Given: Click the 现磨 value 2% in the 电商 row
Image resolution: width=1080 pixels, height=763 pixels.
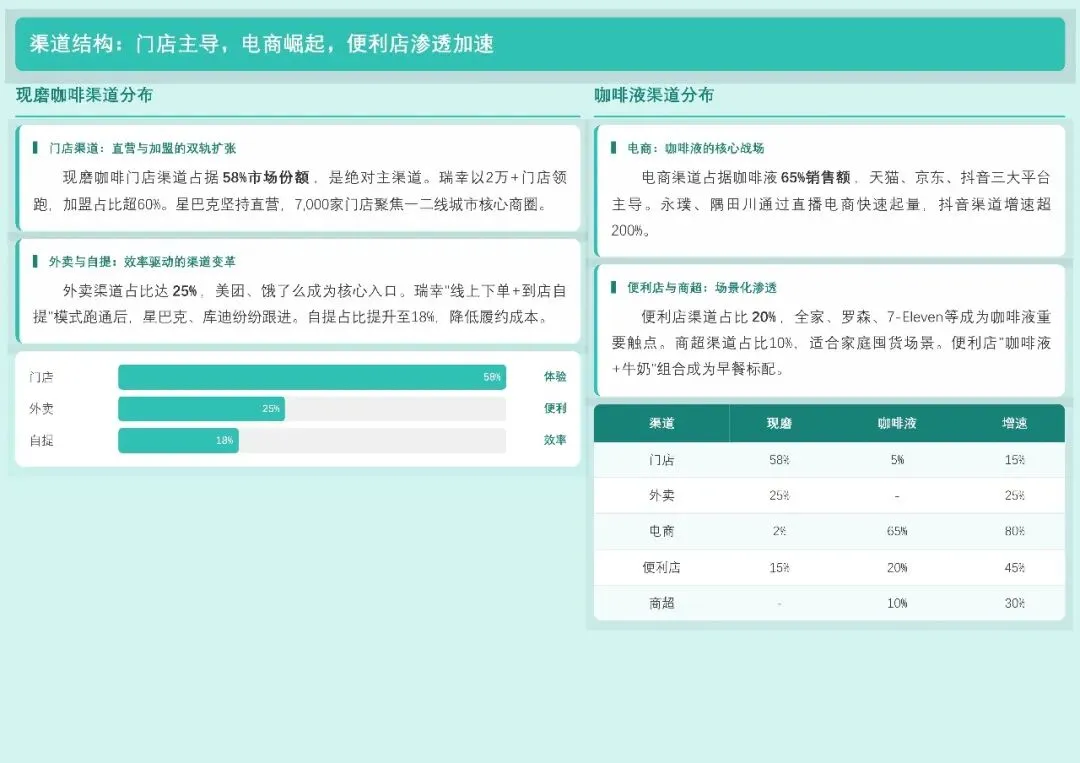Looking at the screenshot, I should click(779, 532).
